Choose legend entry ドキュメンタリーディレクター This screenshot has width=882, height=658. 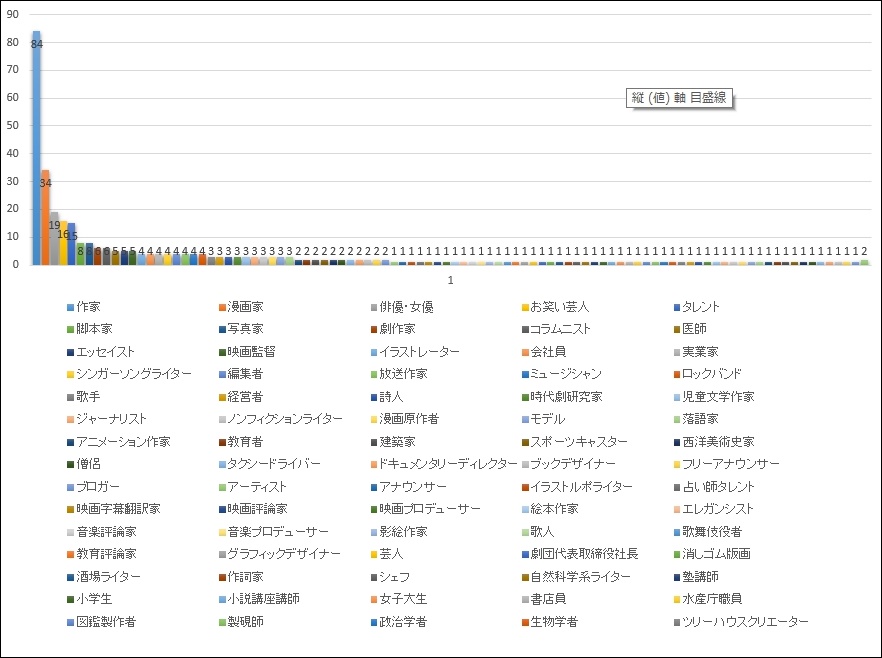(x=444, y=464)
